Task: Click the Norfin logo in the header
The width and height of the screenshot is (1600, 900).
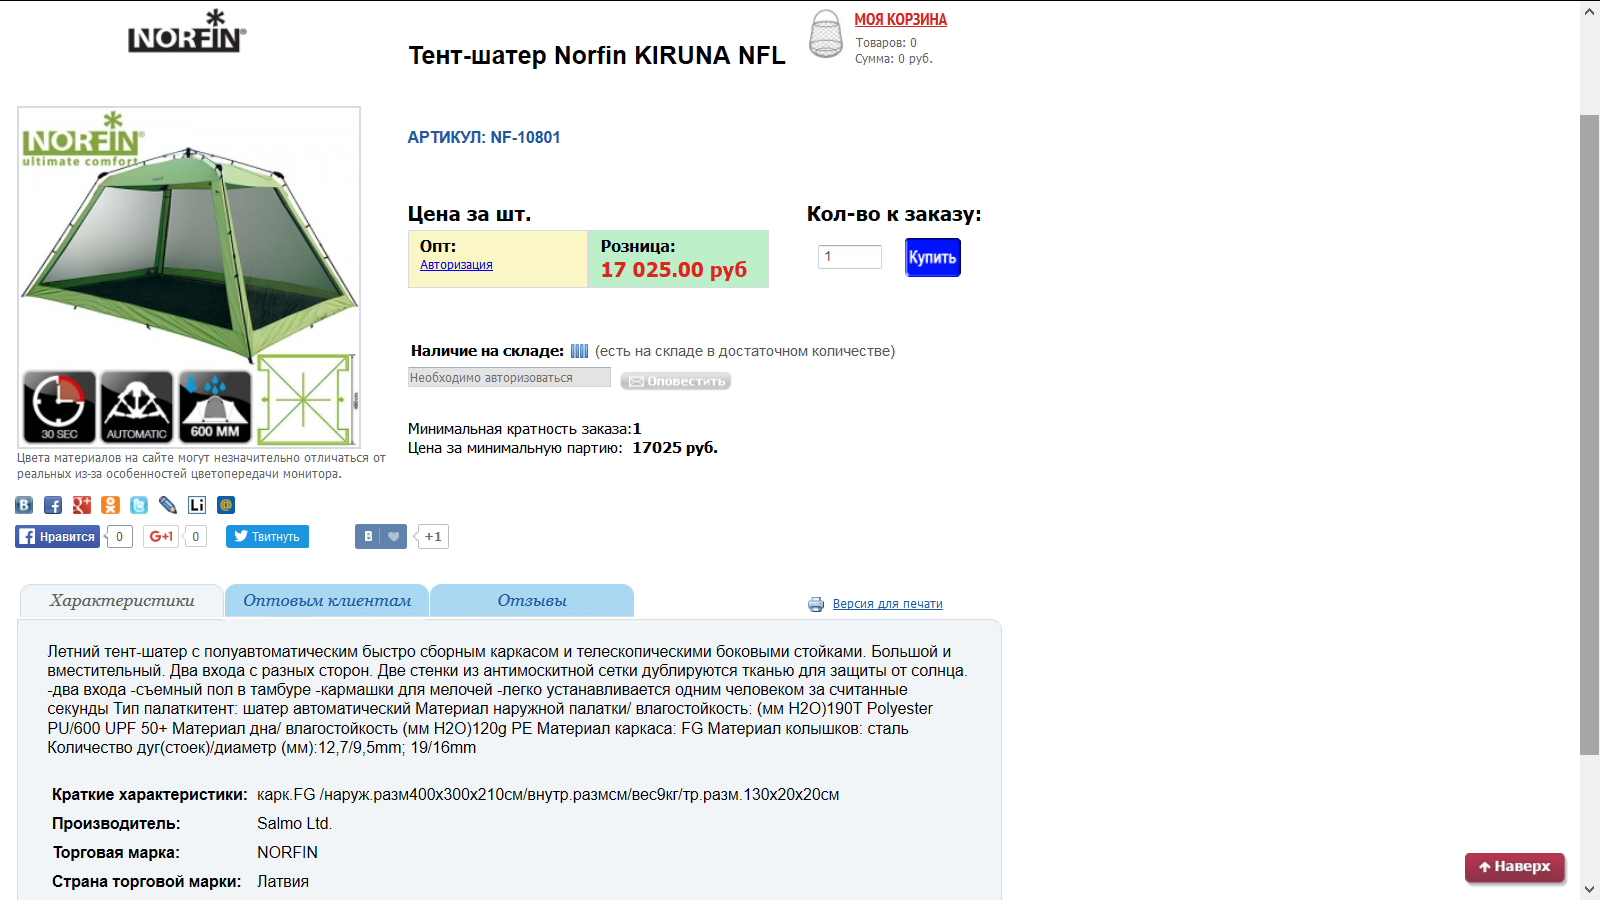Action: (187, 32)
